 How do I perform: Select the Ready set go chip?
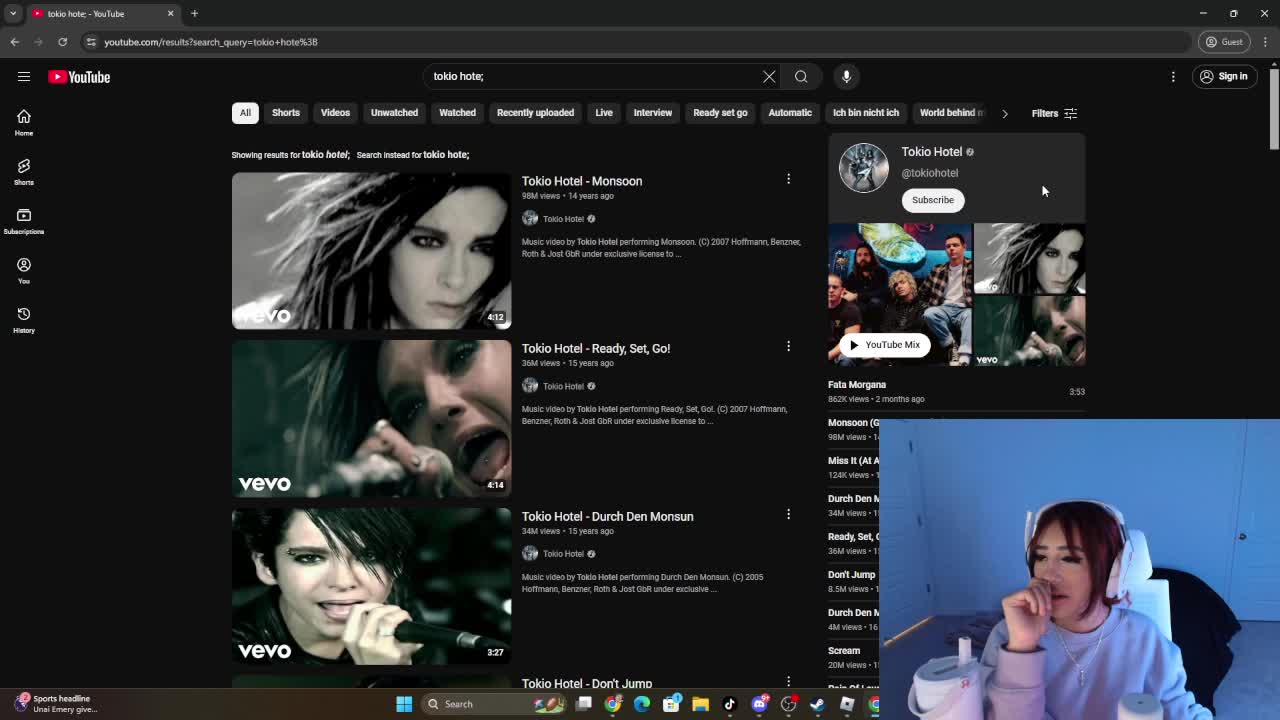pos(720,113)
